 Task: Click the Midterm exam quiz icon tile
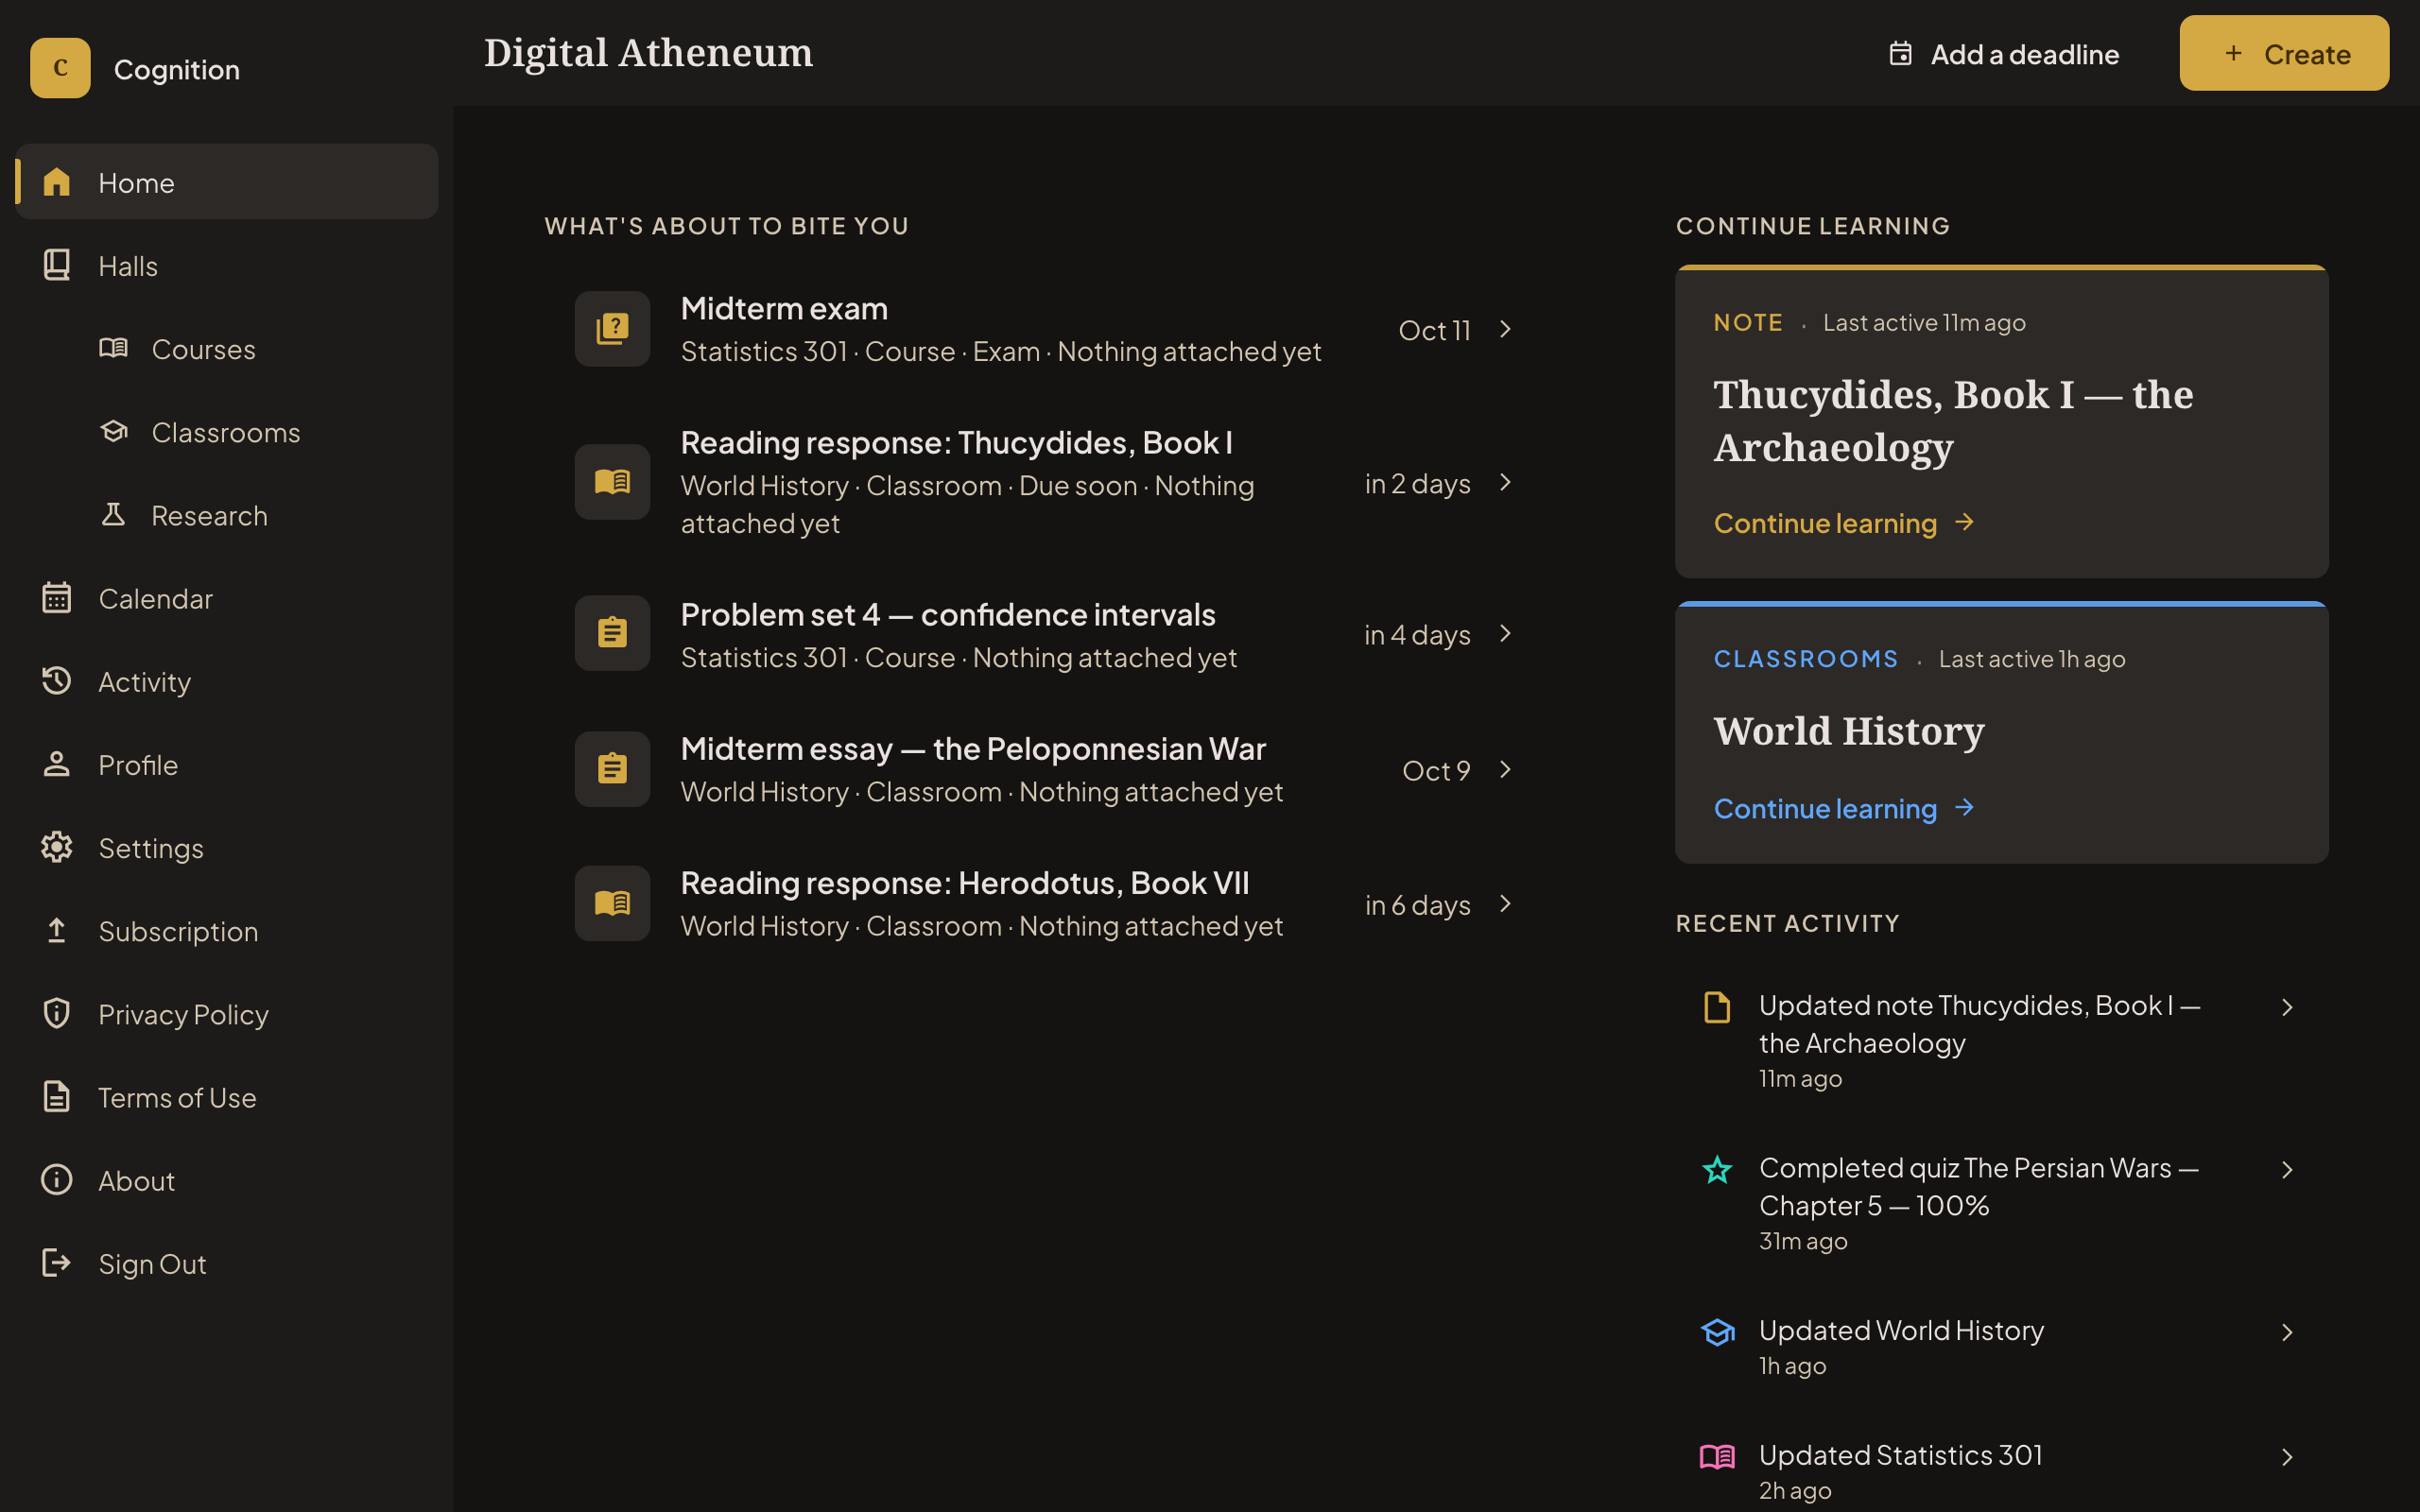click(x=612, y=328)
